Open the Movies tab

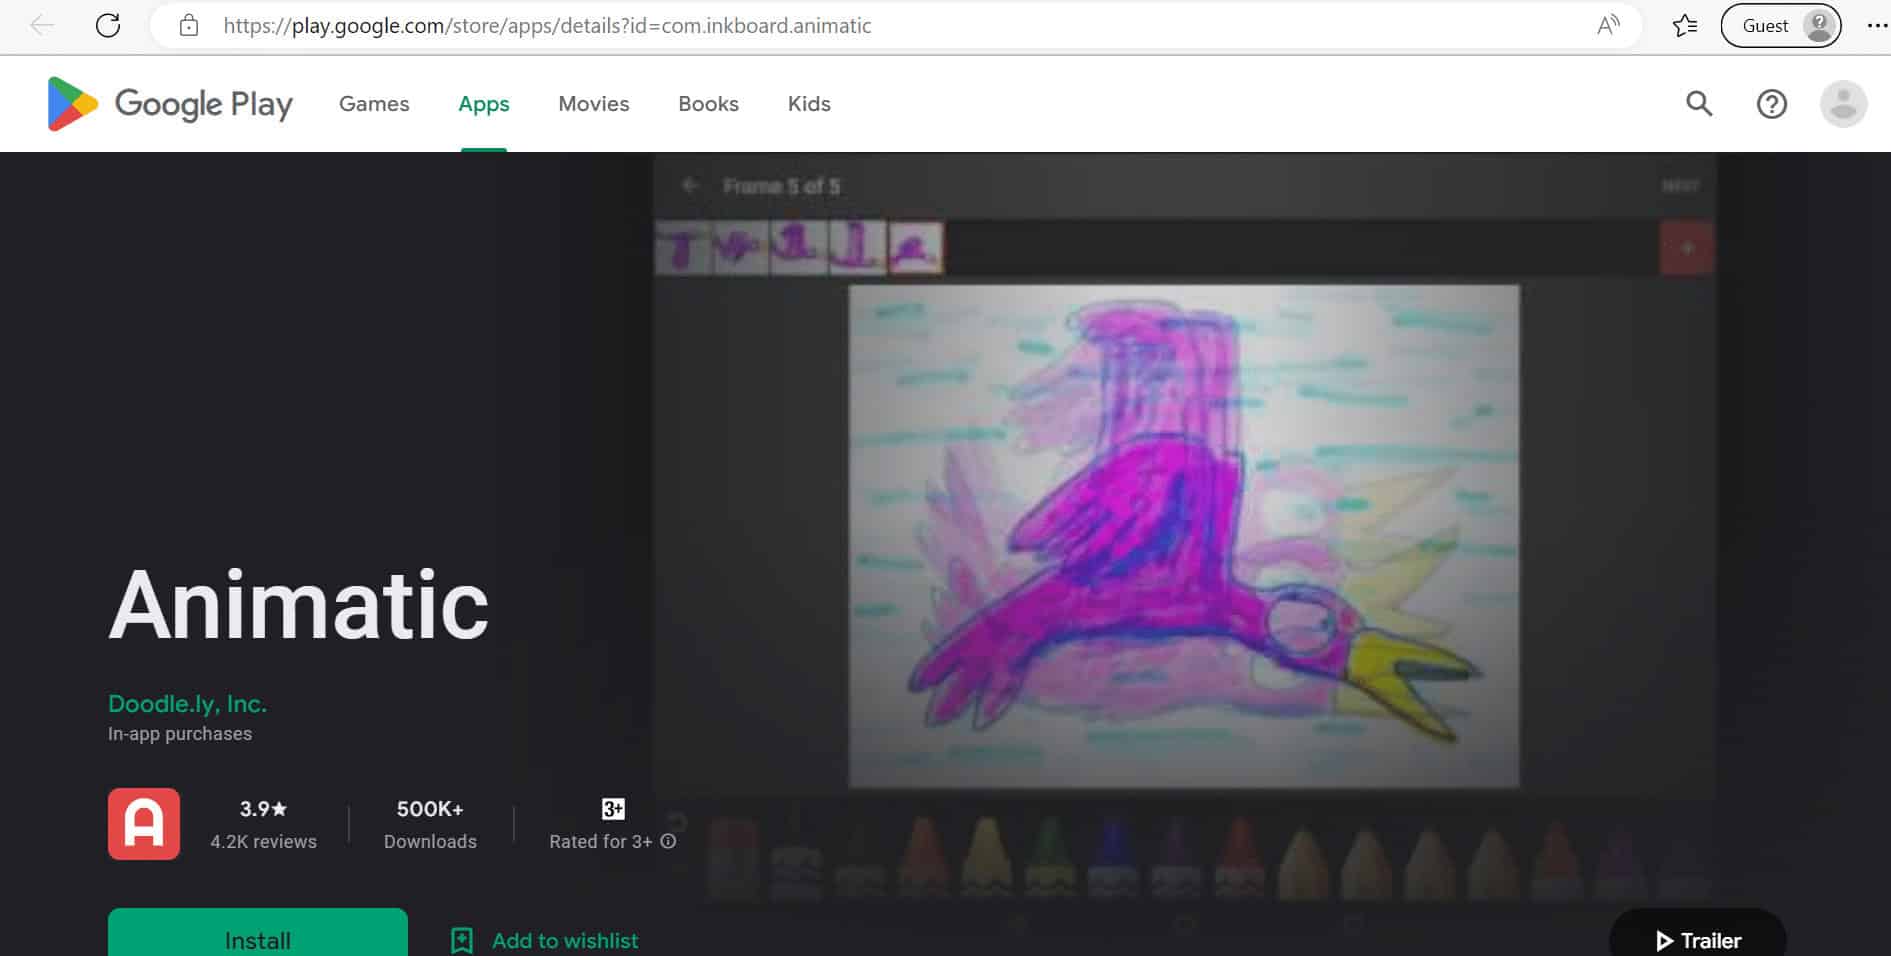point(594,104)
